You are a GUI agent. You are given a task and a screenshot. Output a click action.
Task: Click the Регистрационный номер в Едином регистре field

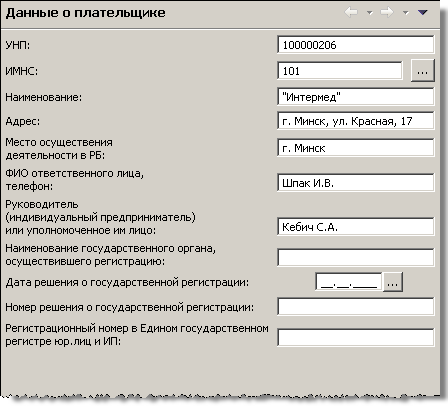[356, 337]
